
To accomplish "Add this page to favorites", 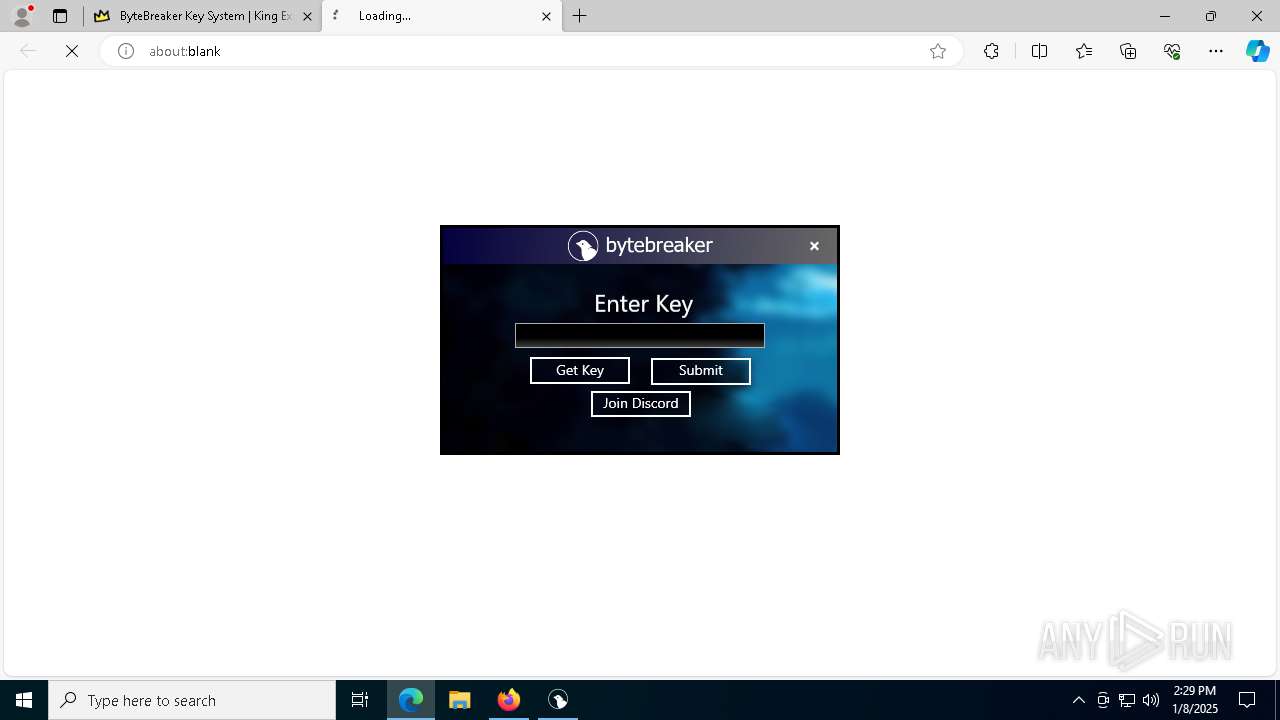I will tap(938, 51).
